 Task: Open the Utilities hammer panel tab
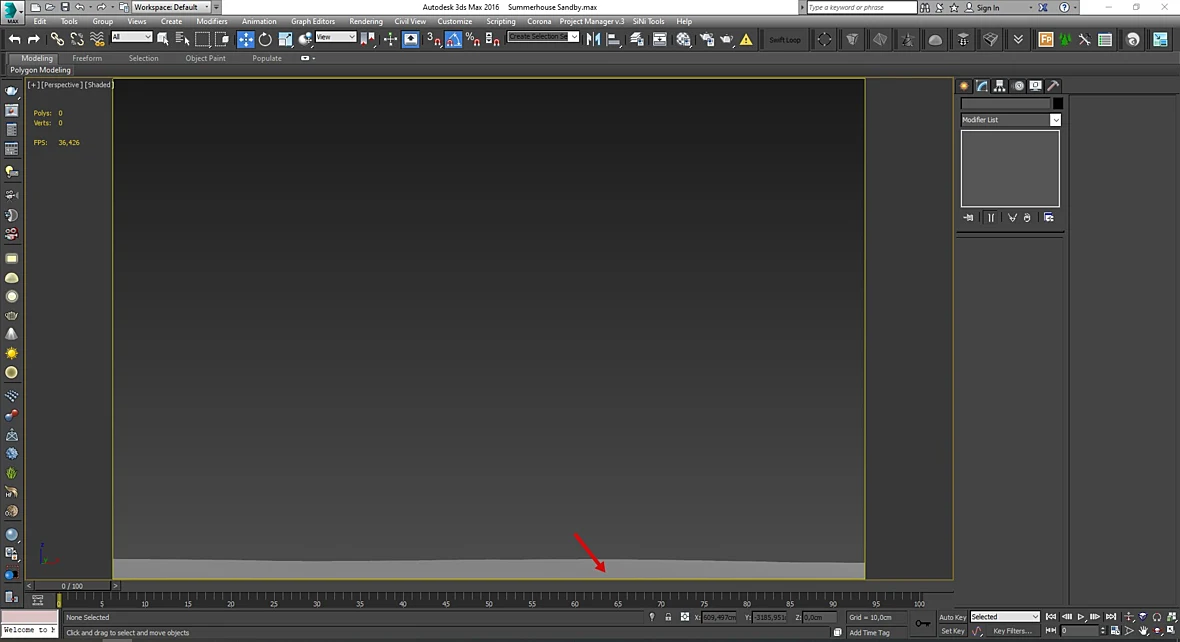1054,86
